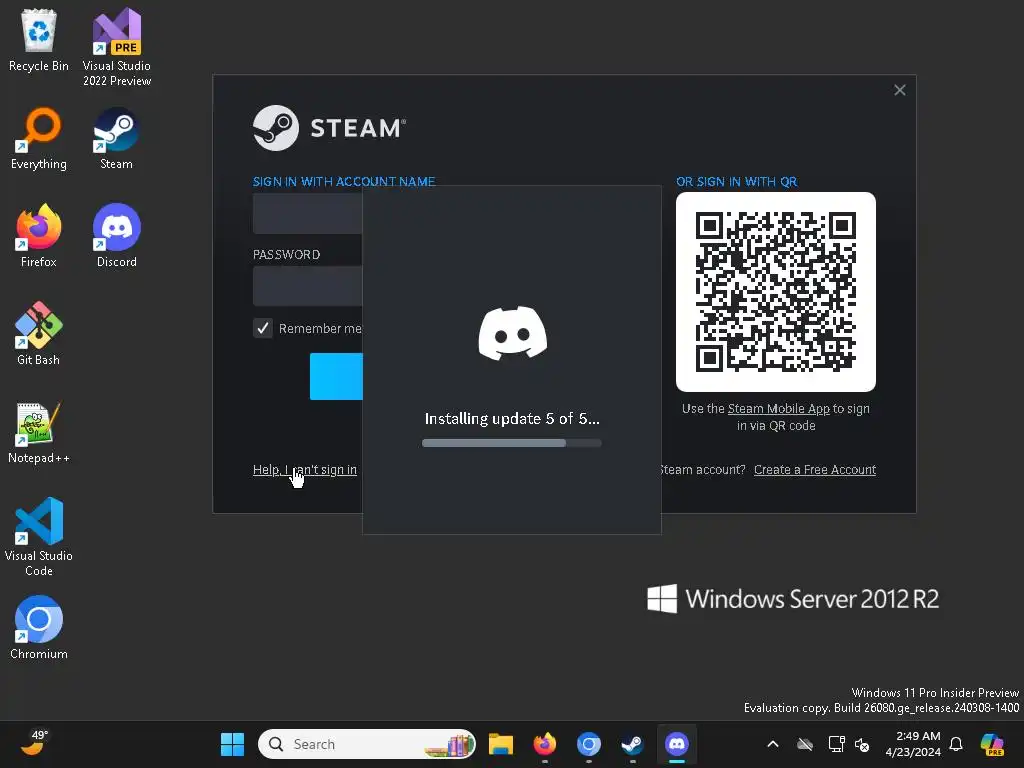
Task: Click 'Installing update 5 of 5...' text
Action: click(x=512, y=419)
